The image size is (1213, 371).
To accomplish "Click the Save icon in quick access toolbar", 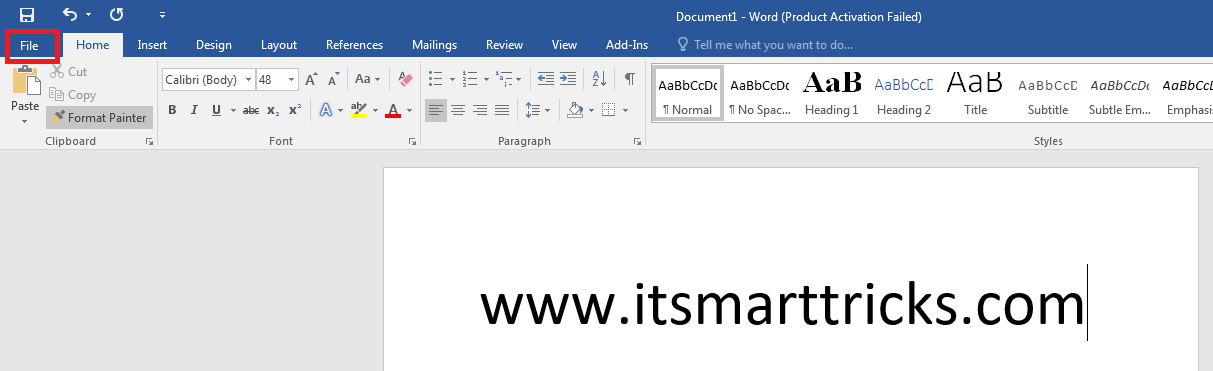I will [27, 15].
